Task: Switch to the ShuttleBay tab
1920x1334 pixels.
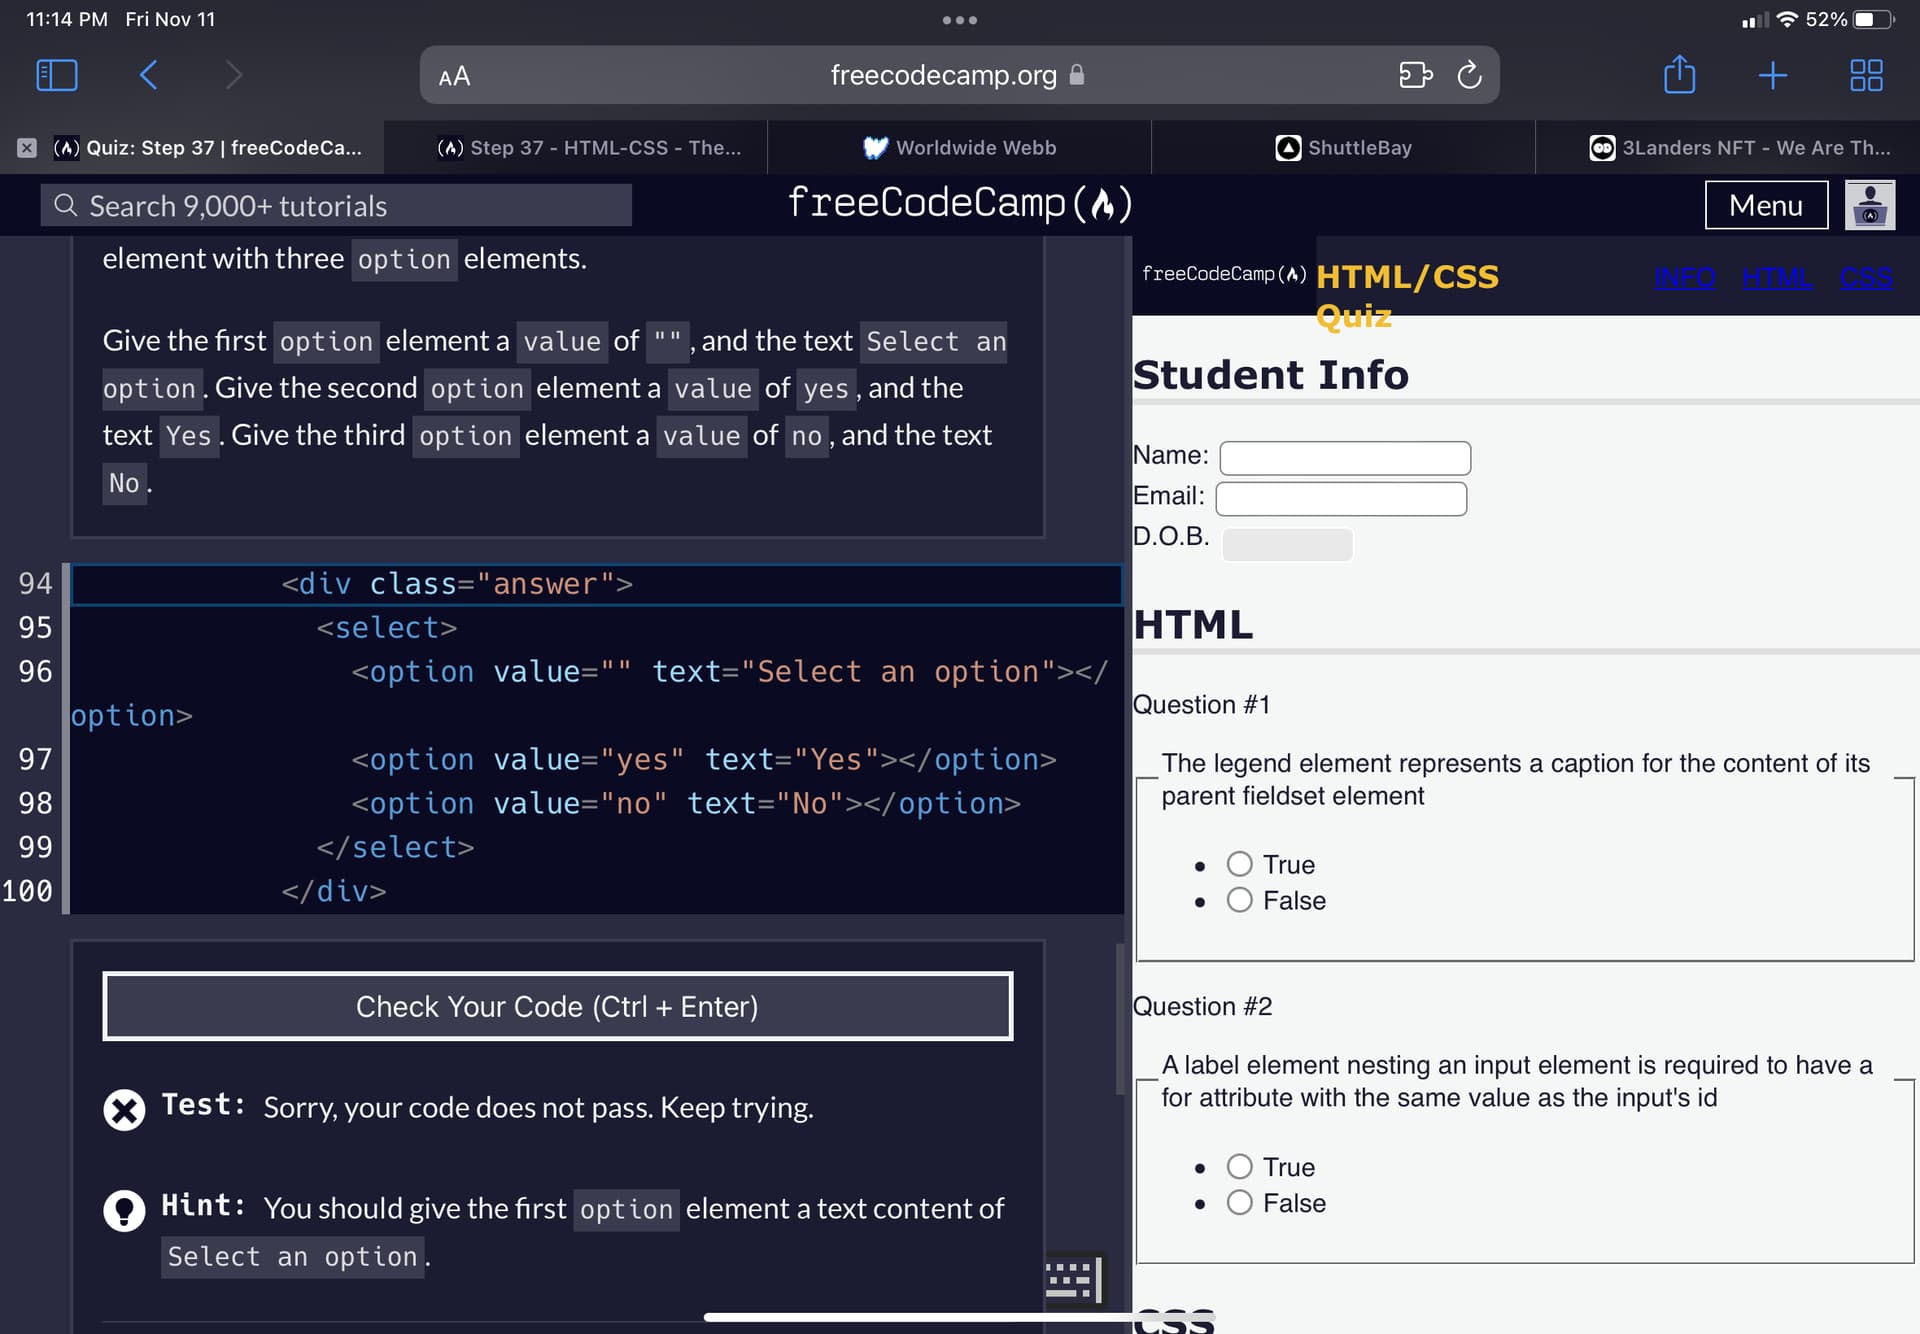Action: coord(1343,148)
